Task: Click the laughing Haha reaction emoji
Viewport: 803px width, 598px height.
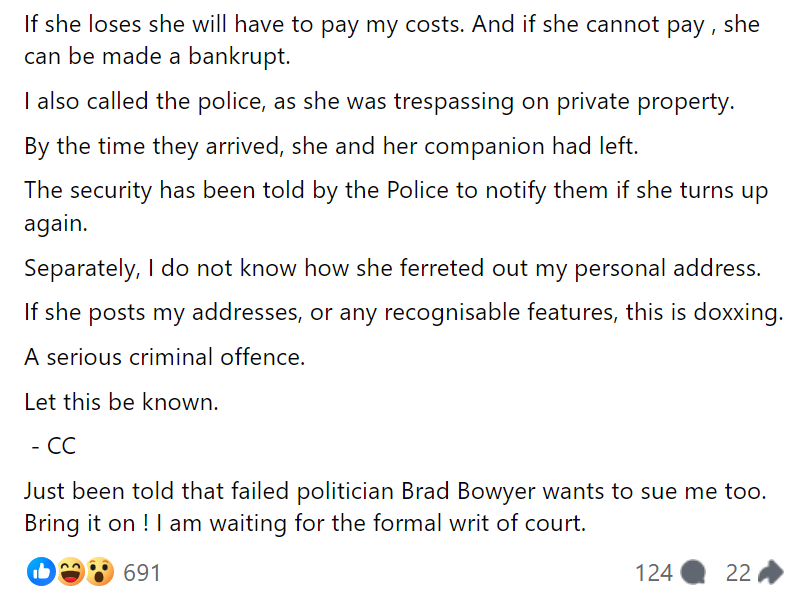Action: click(69, 573)
